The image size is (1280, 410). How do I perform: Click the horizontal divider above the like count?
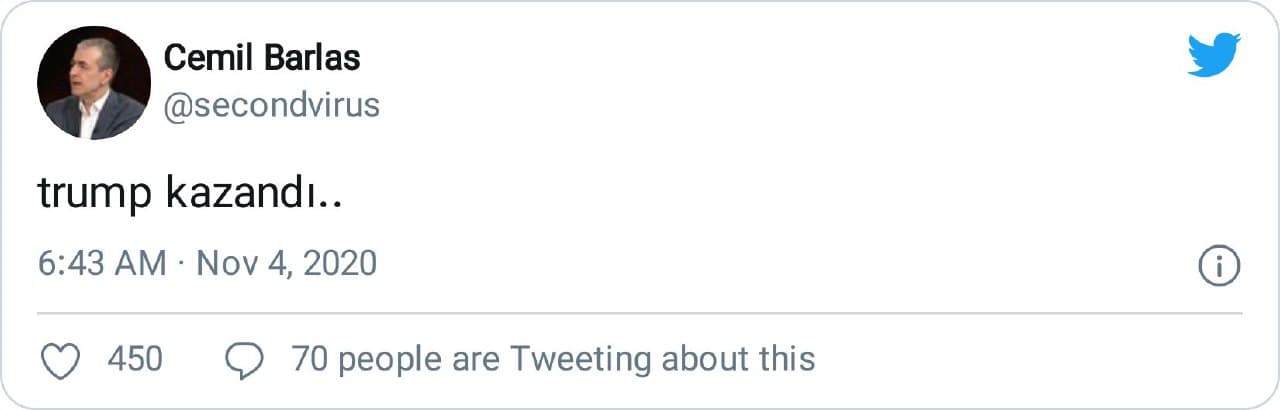point(640,313)
